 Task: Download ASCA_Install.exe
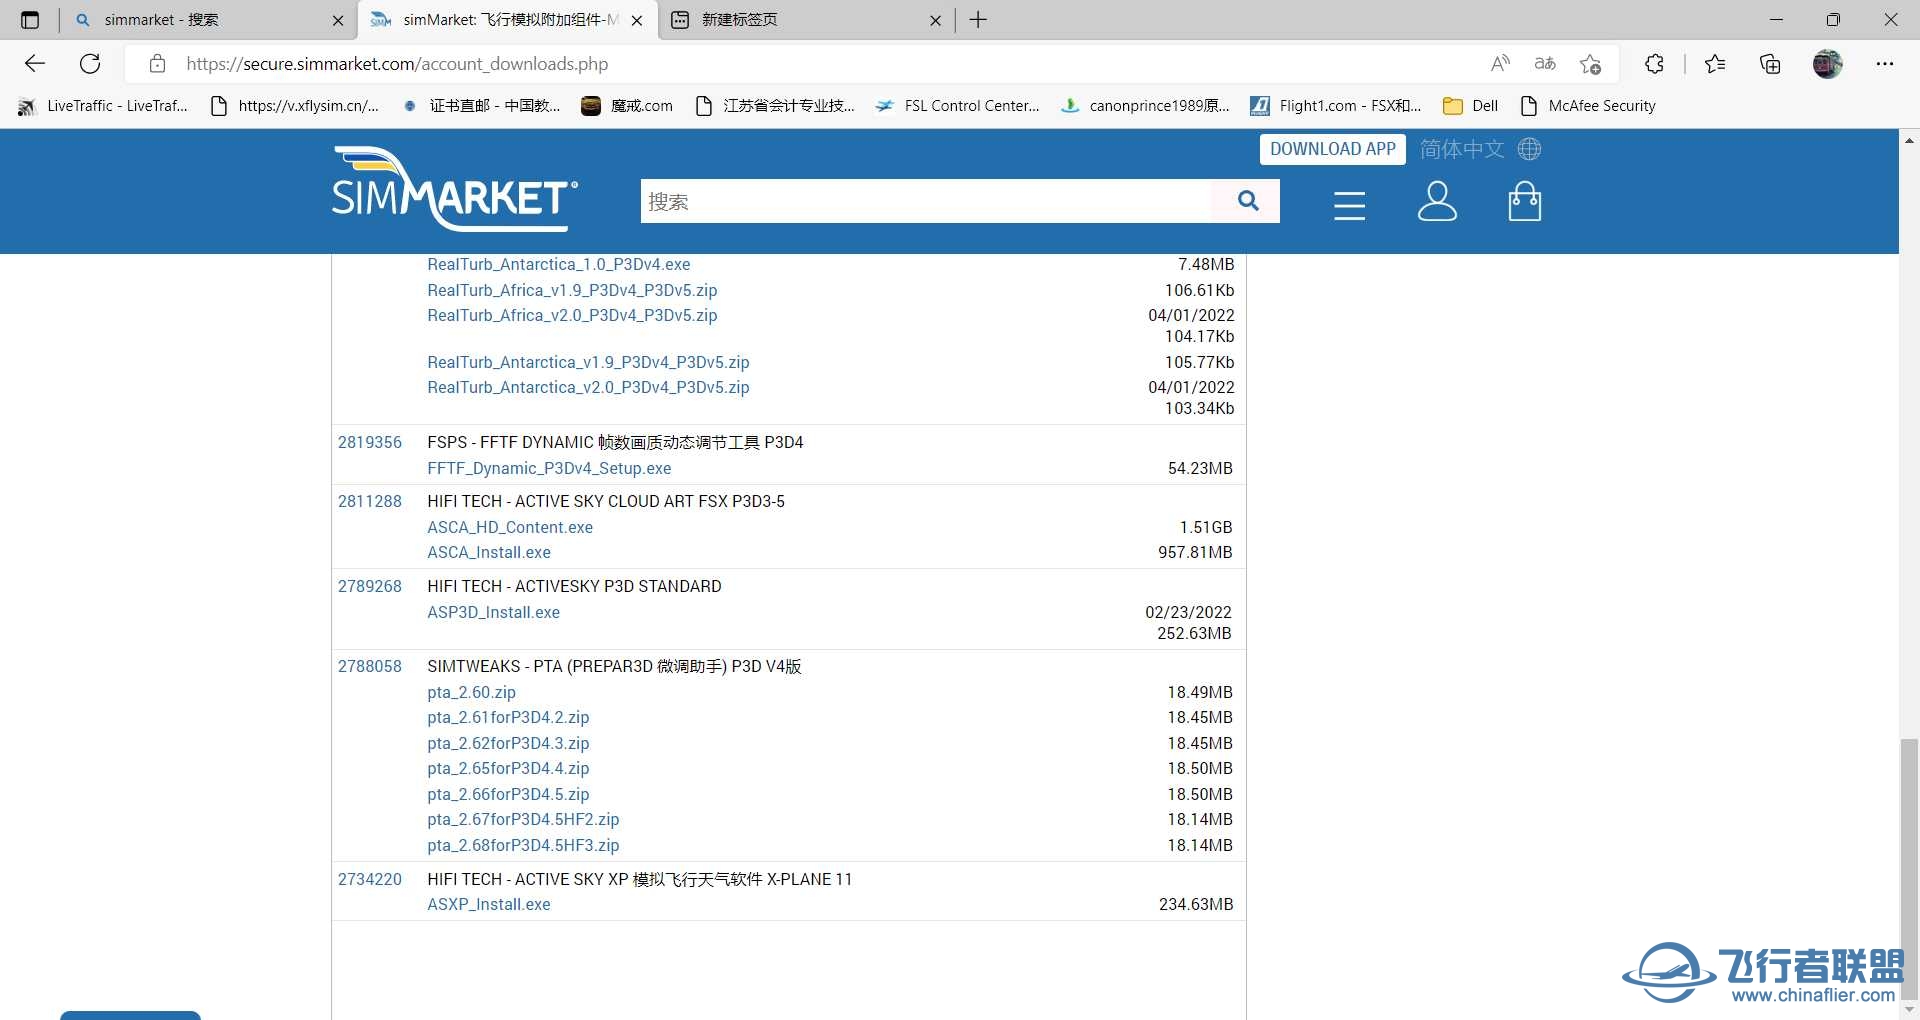(489, 552)
